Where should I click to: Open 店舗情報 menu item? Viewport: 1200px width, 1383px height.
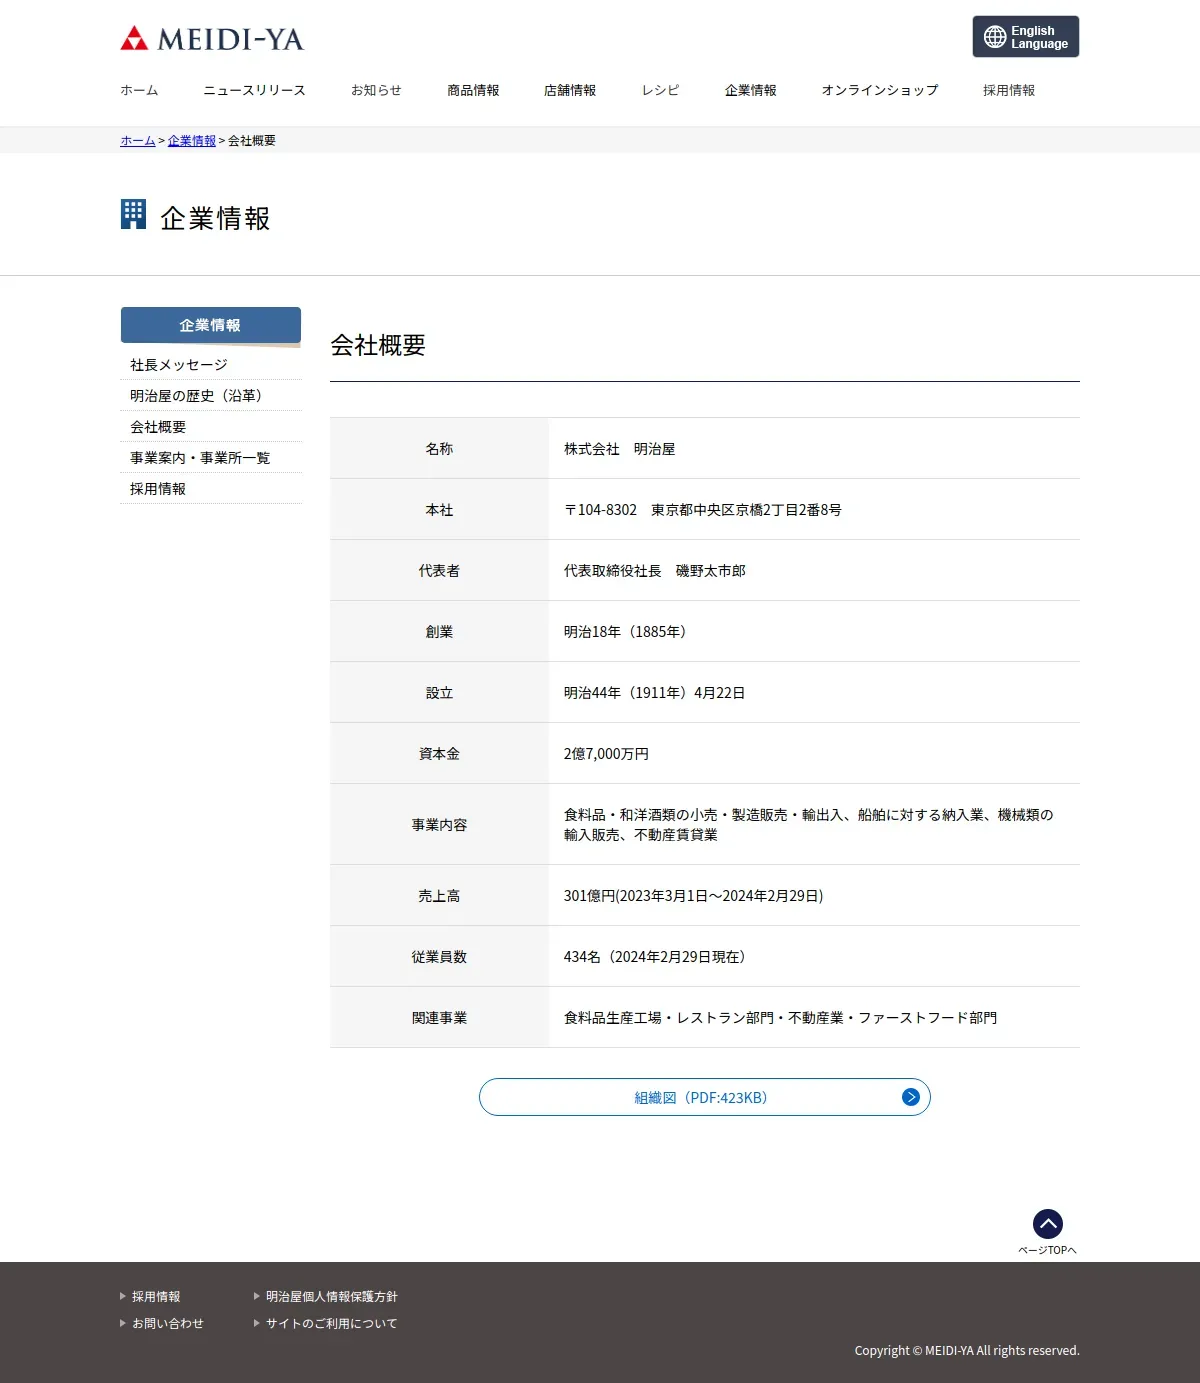coord(570,90)
